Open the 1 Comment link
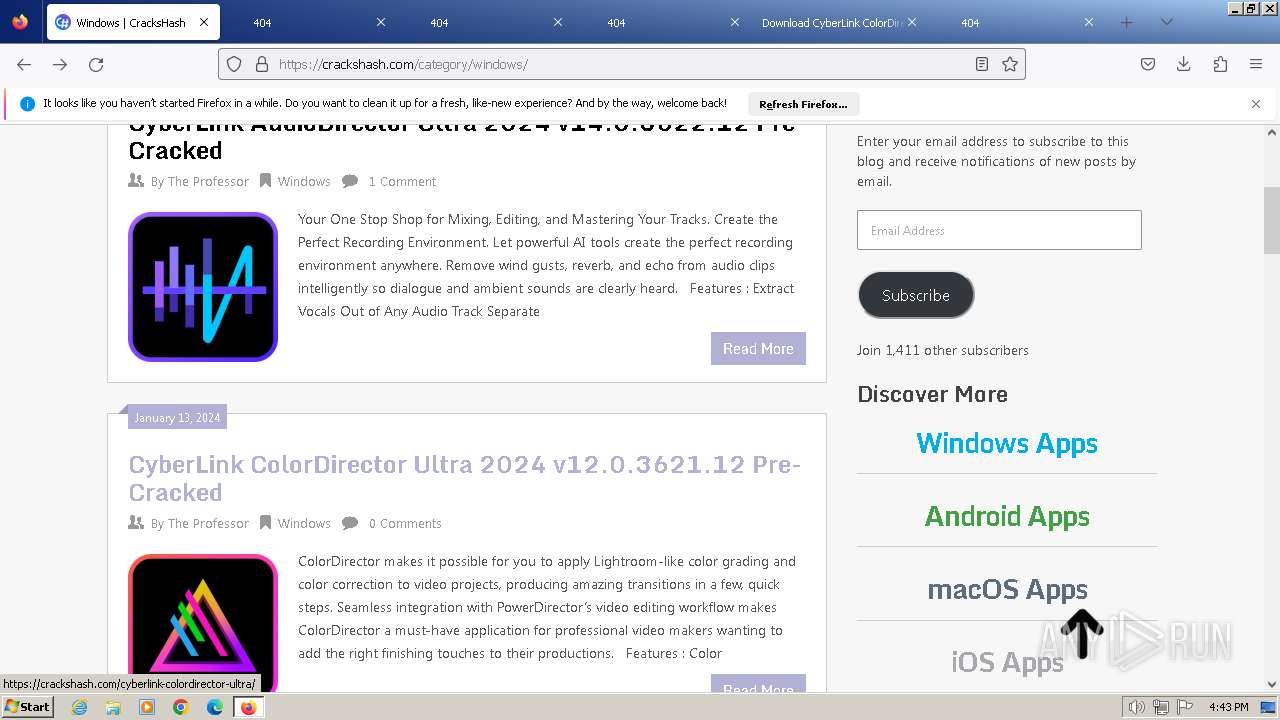The width and height of the screenshot is (1280, 720). point(402,181)
